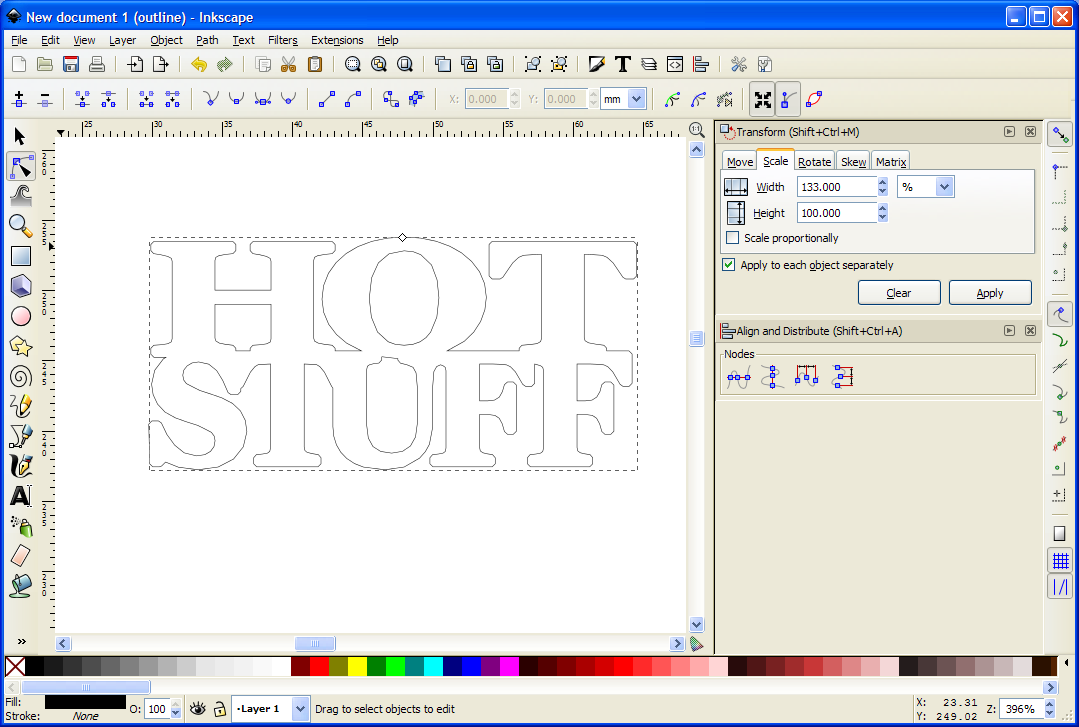Open the Path menu
Viewport: 1079px width, 727px height.
[207, 40]
